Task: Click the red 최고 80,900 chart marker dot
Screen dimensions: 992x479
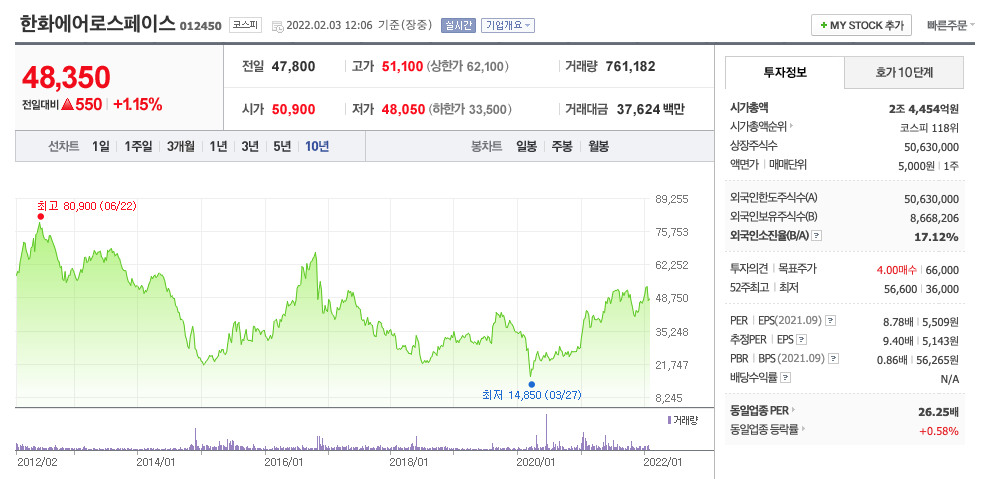Action: point(40,216)
